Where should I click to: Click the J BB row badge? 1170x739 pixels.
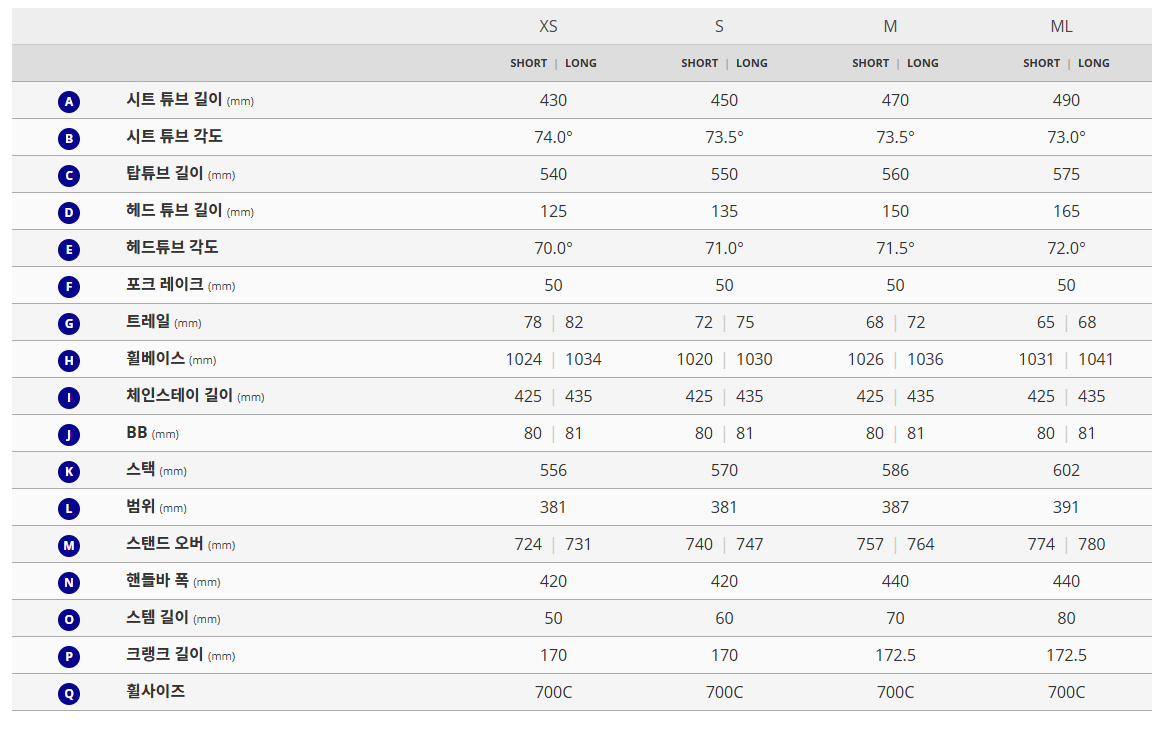68,434
